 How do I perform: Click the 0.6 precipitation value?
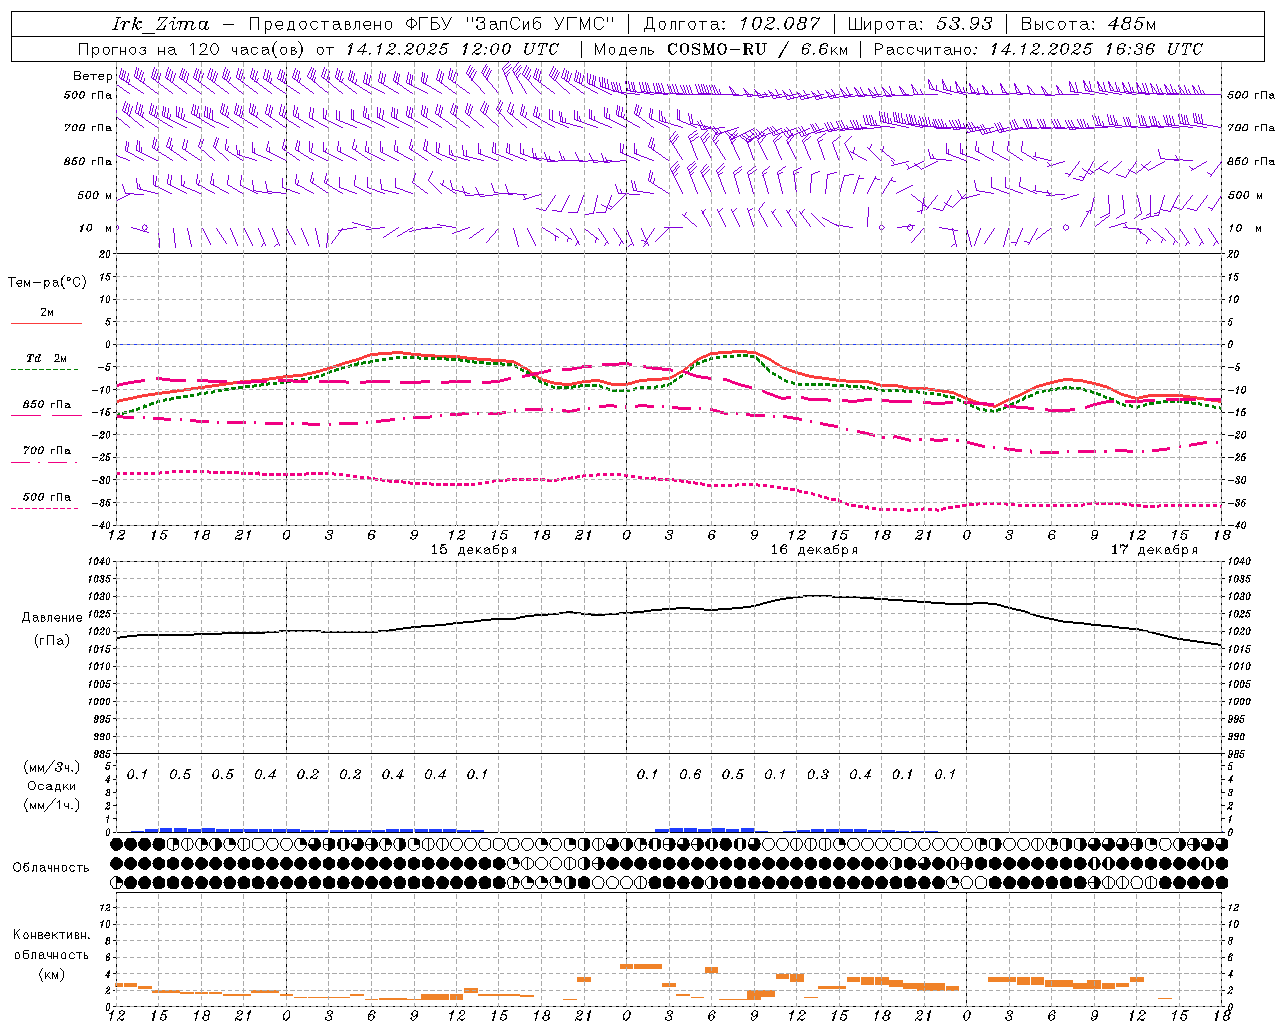[690, 774]
